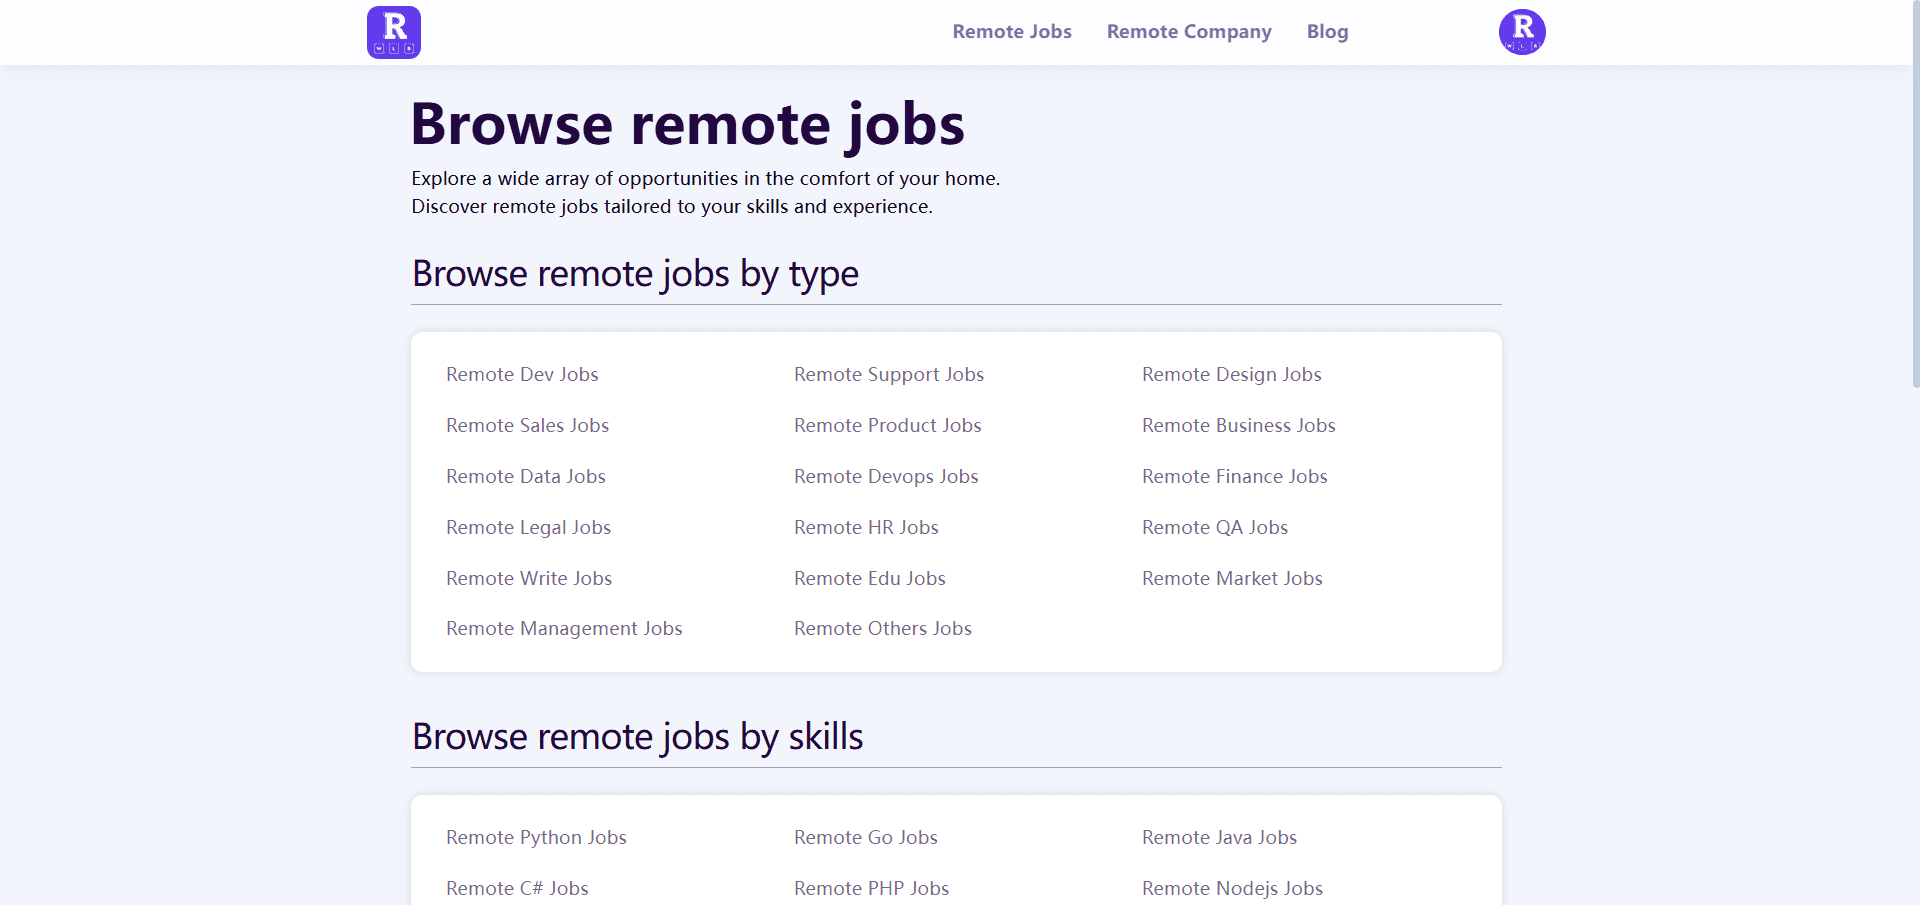
Task: Click the site logo in the top-left
Action: coord(393,32)
